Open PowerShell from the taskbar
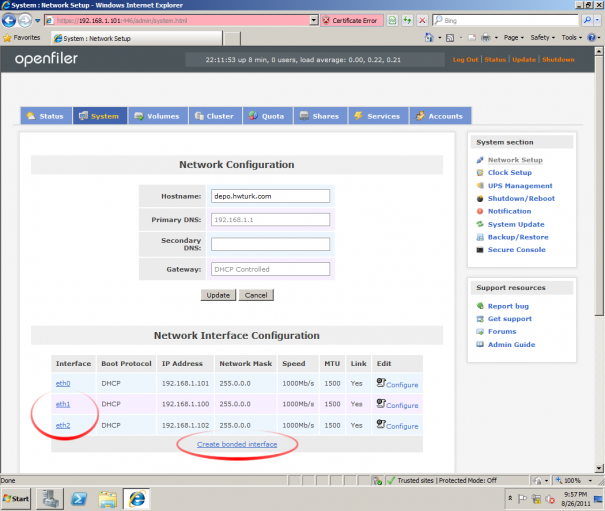The height and width of the screenshot is (511, 605). [79, 499]
